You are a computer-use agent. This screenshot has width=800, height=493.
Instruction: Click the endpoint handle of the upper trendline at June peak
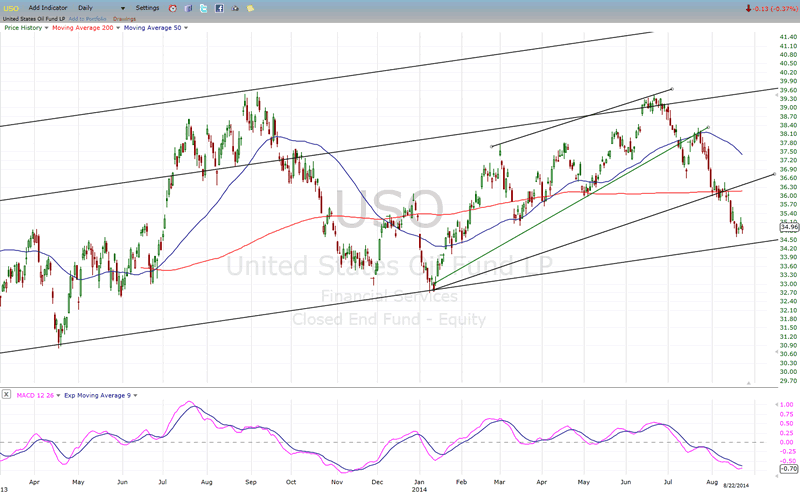(x=672, y=89)
